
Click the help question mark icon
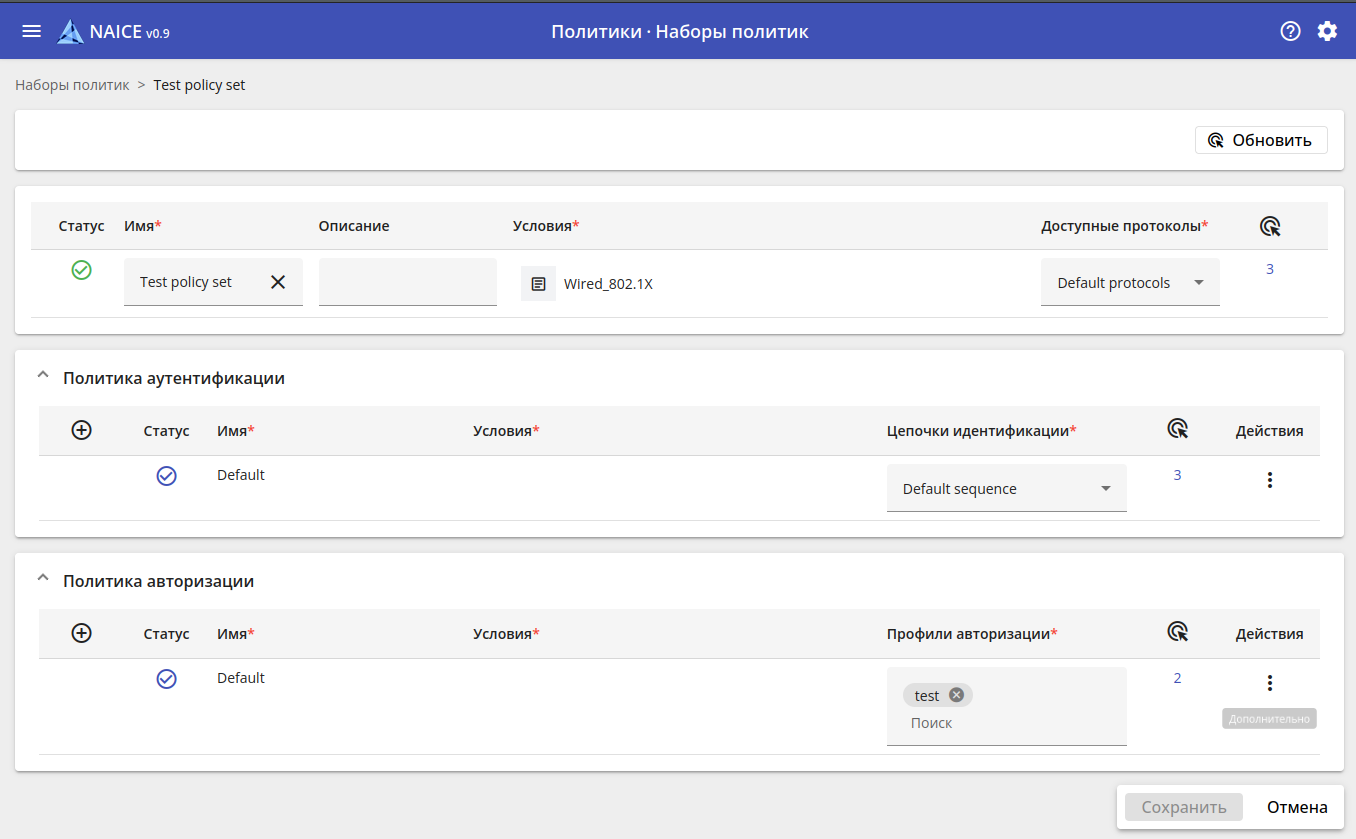pyautogui.click(x=1290, y=31)
